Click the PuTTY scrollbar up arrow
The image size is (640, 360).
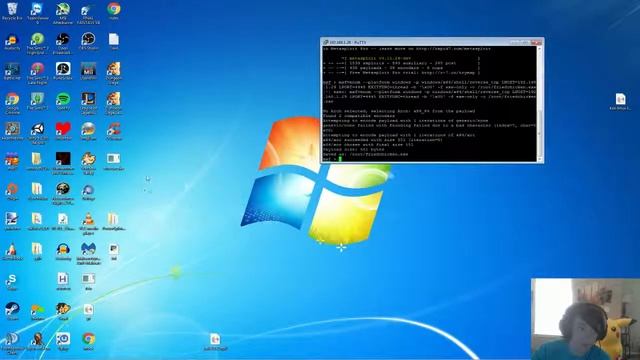540,49
